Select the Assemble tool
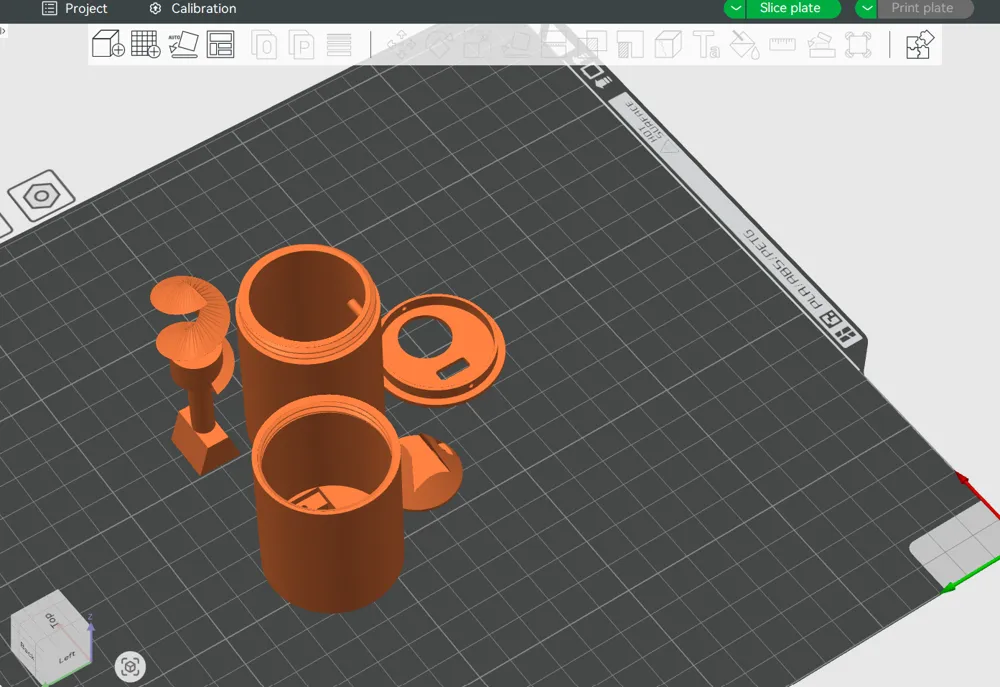Image resolution: width=1000 pixels, height=687 pixels. click(x=821, y=45)
